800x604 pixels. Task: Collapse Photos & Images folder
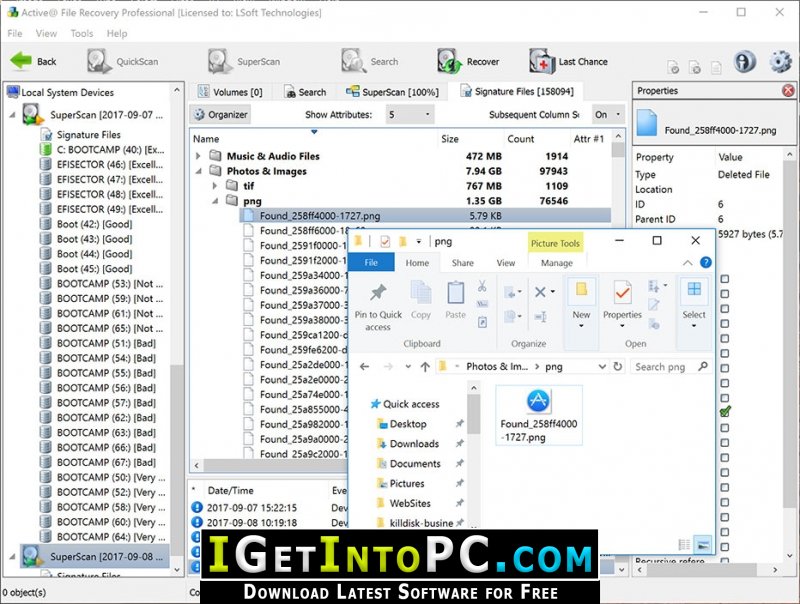[x=198, y=171]
